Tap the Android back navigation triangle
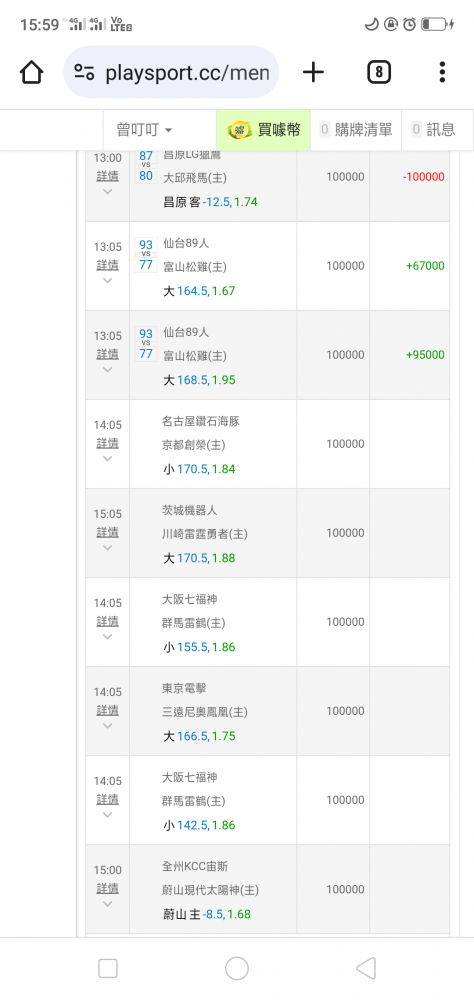Image resolution: width=474 pixels, height=1000 pixels. (x=366, y=968)
